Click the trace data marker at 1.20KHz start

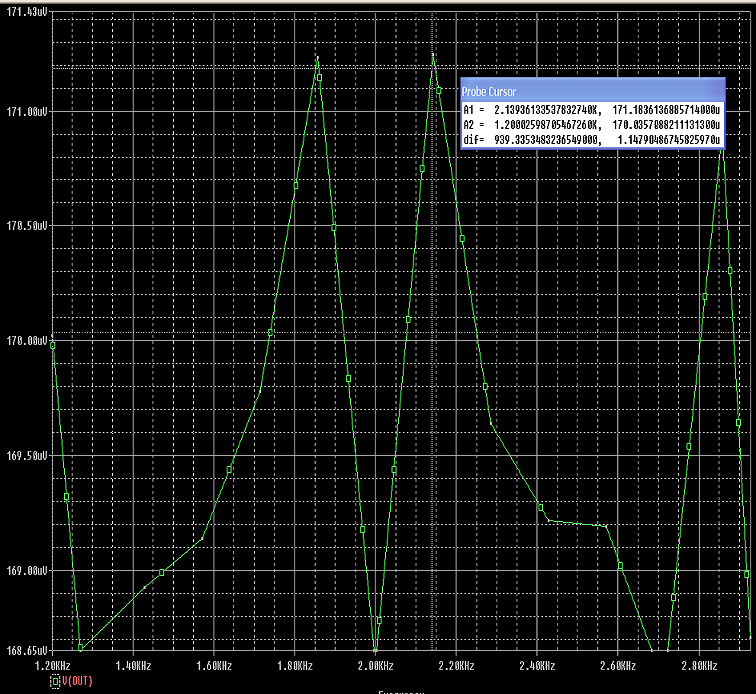[x=53, y=345]
